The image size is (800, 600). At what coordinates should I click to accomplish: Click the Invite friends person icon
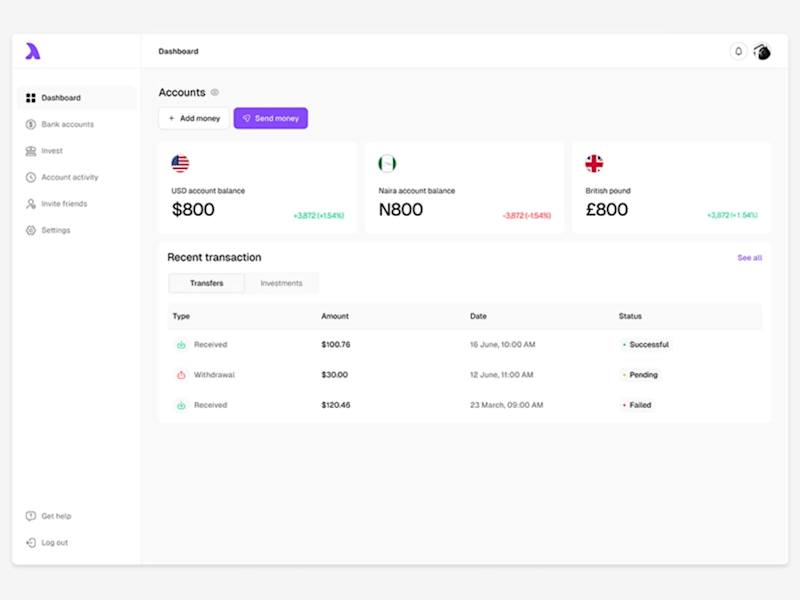click(31, 204)
